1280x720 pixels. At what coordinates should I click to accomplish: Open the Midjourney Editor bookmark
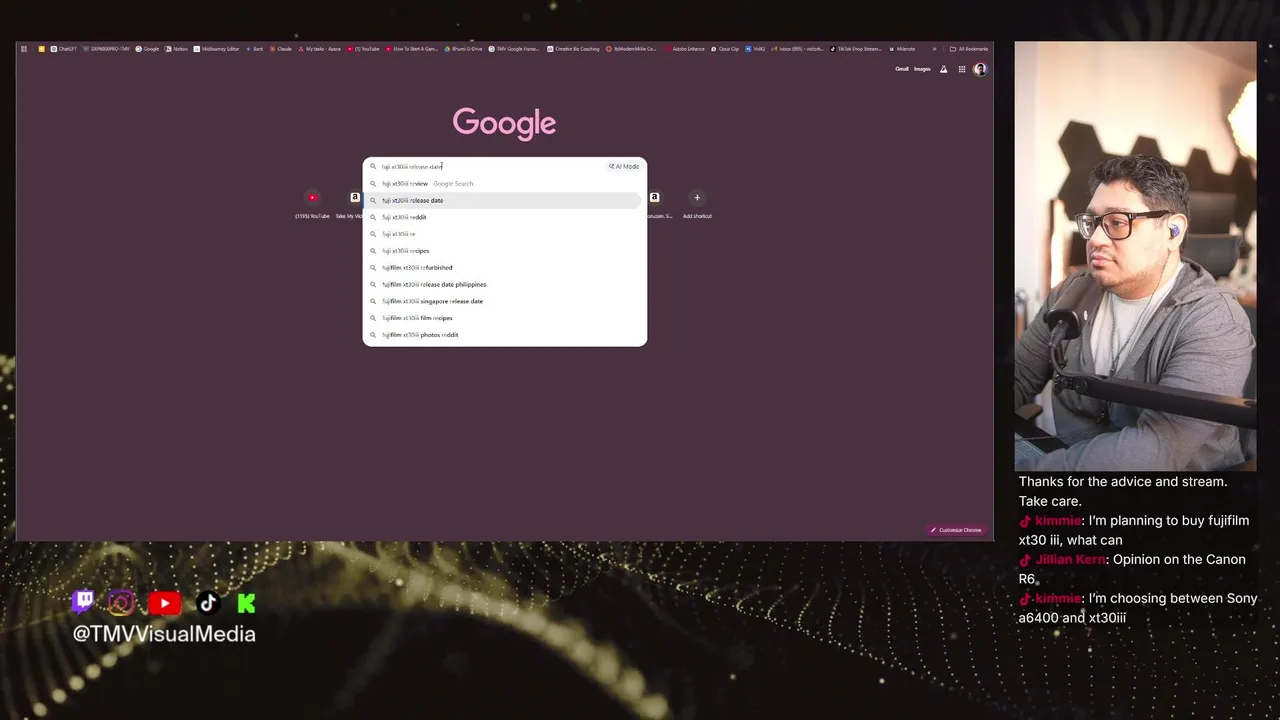216,49
